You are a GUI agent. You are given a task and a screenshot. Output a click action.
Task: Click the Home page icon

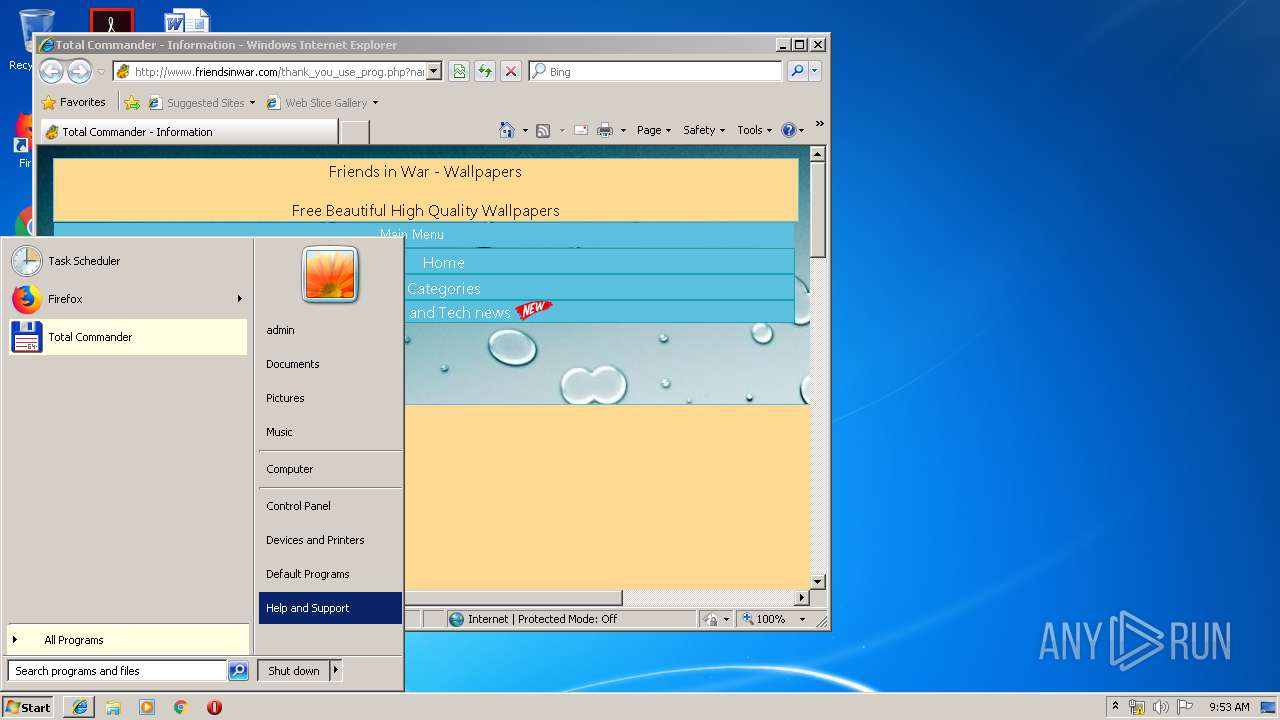pyautogui.click(x=507, y=130)
